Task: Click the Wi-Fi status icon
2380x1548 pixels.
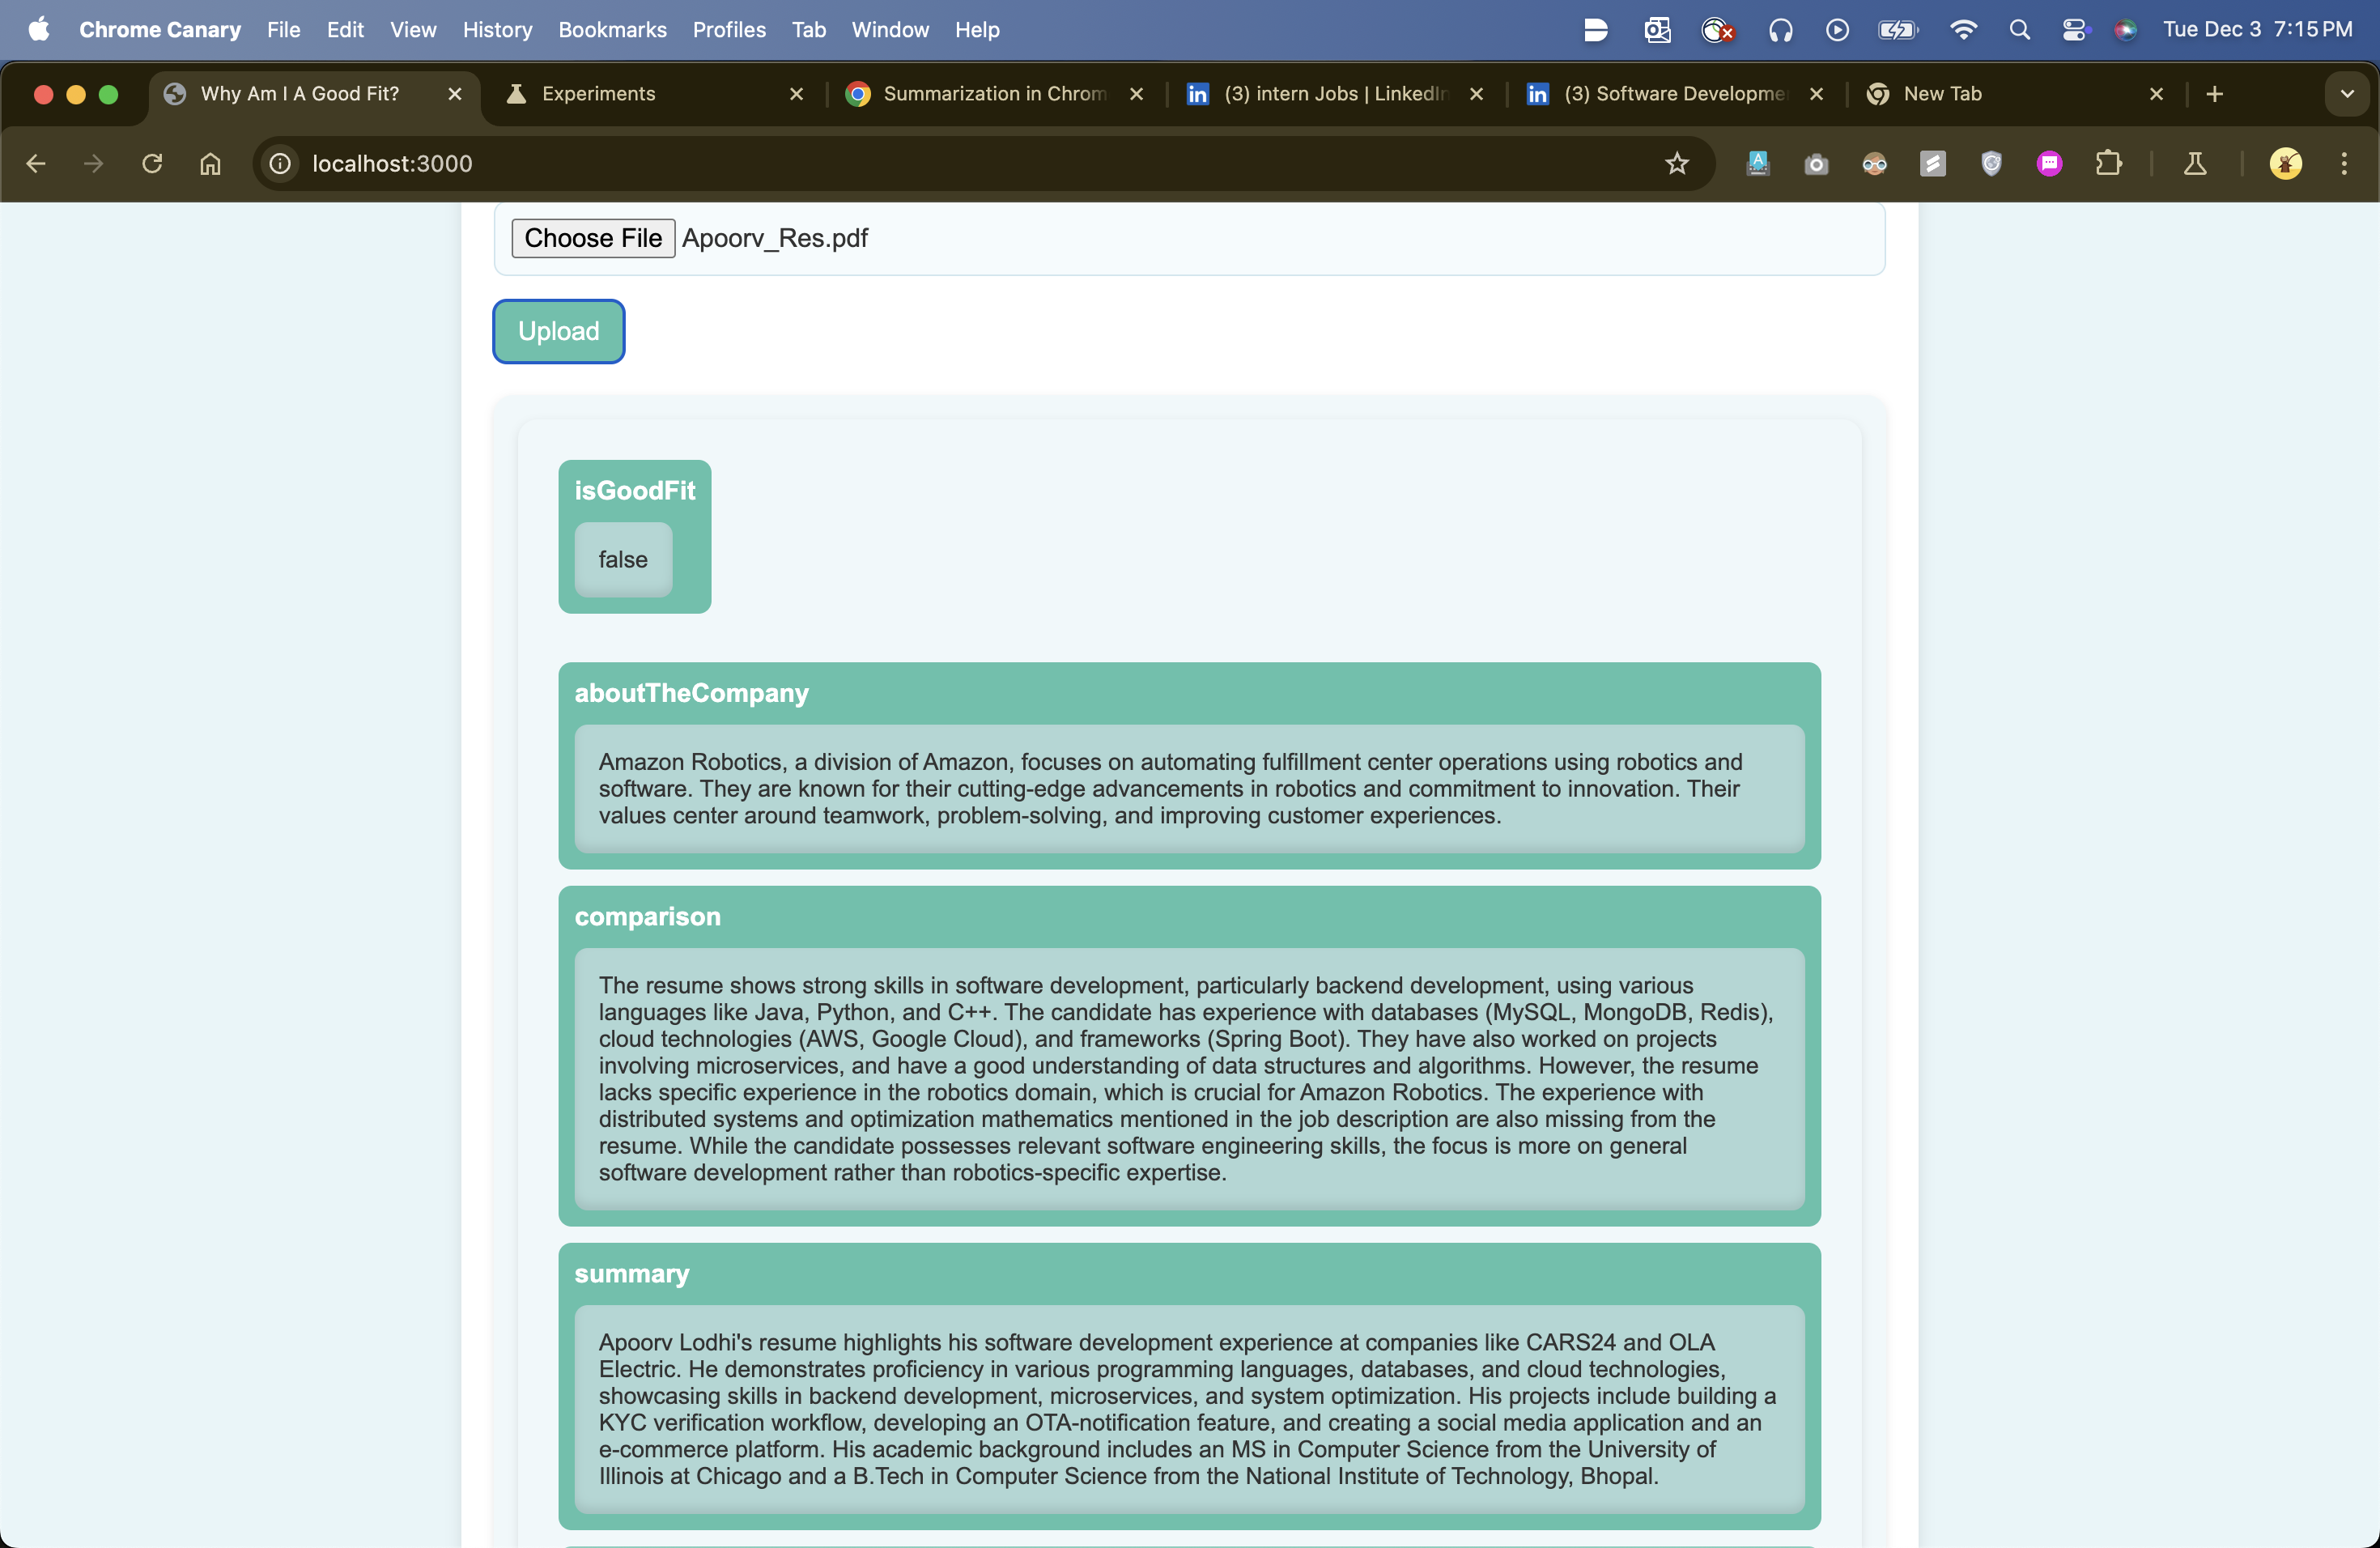Action: pyautogui.click(x=1963, y=30)
